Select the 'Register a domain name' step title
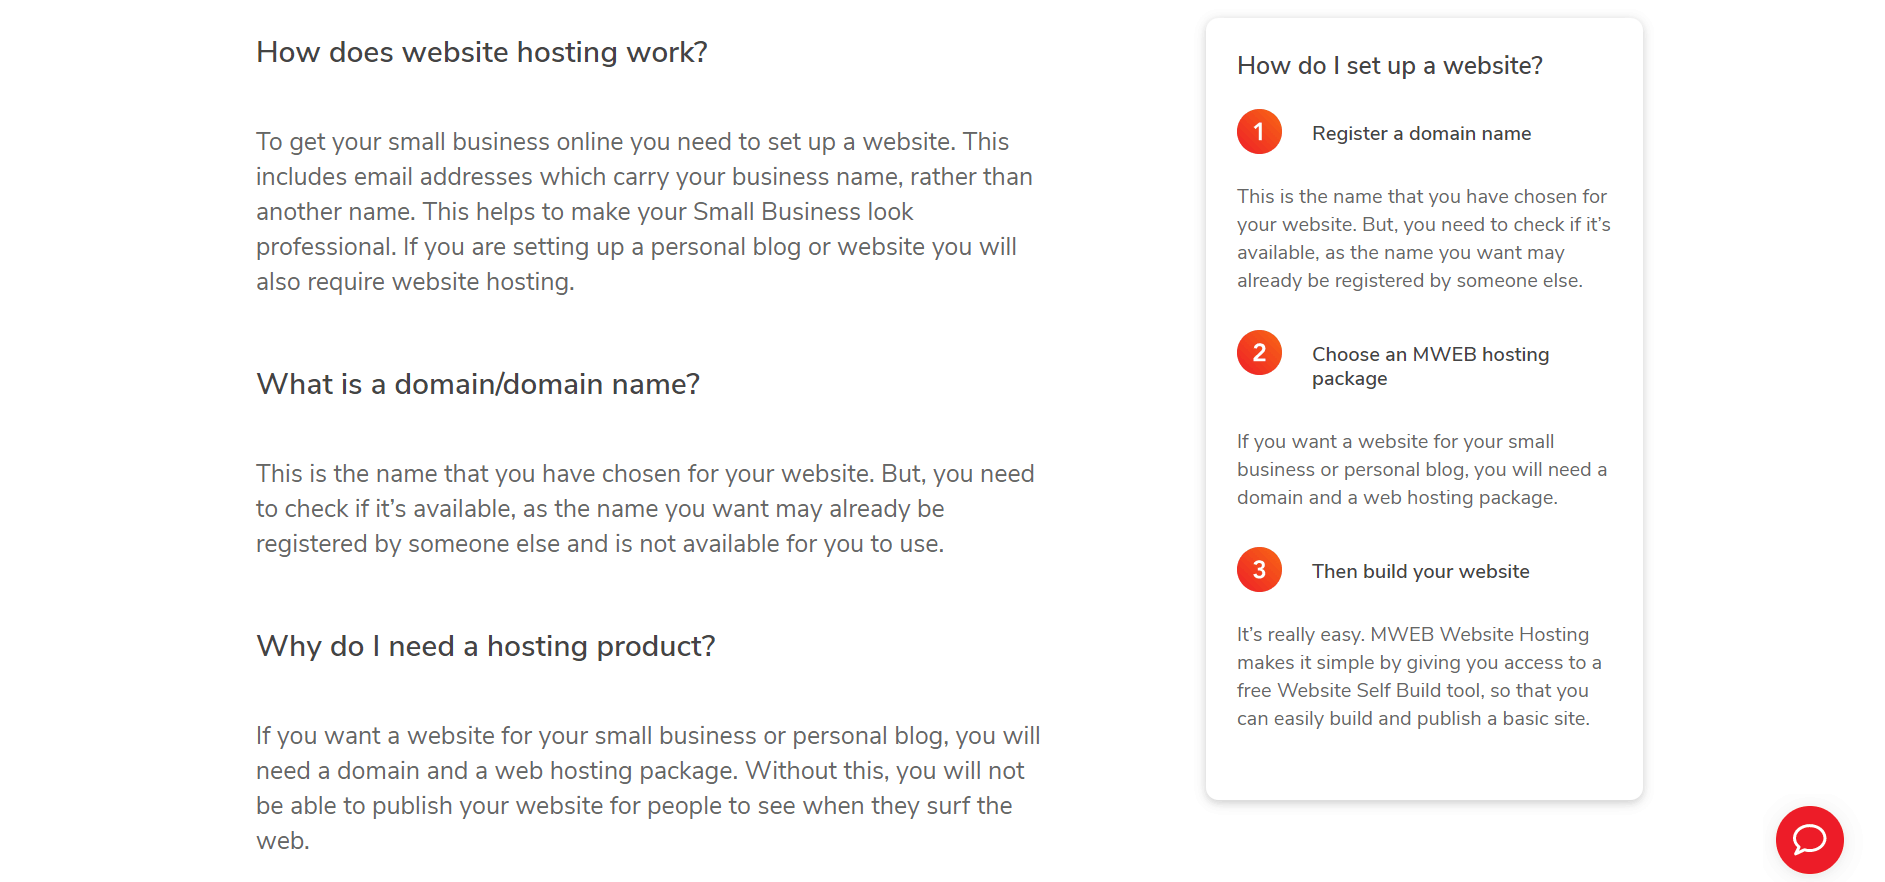 [x=1421, y=133]
